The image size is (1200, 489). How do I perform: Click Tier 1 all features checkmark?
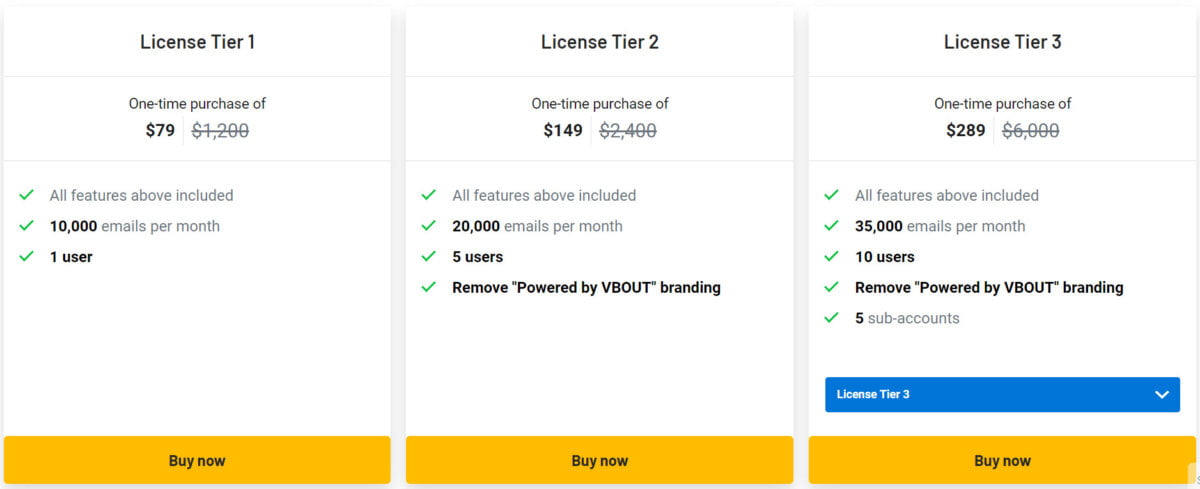pyautogui.click(x=27, y=195)
